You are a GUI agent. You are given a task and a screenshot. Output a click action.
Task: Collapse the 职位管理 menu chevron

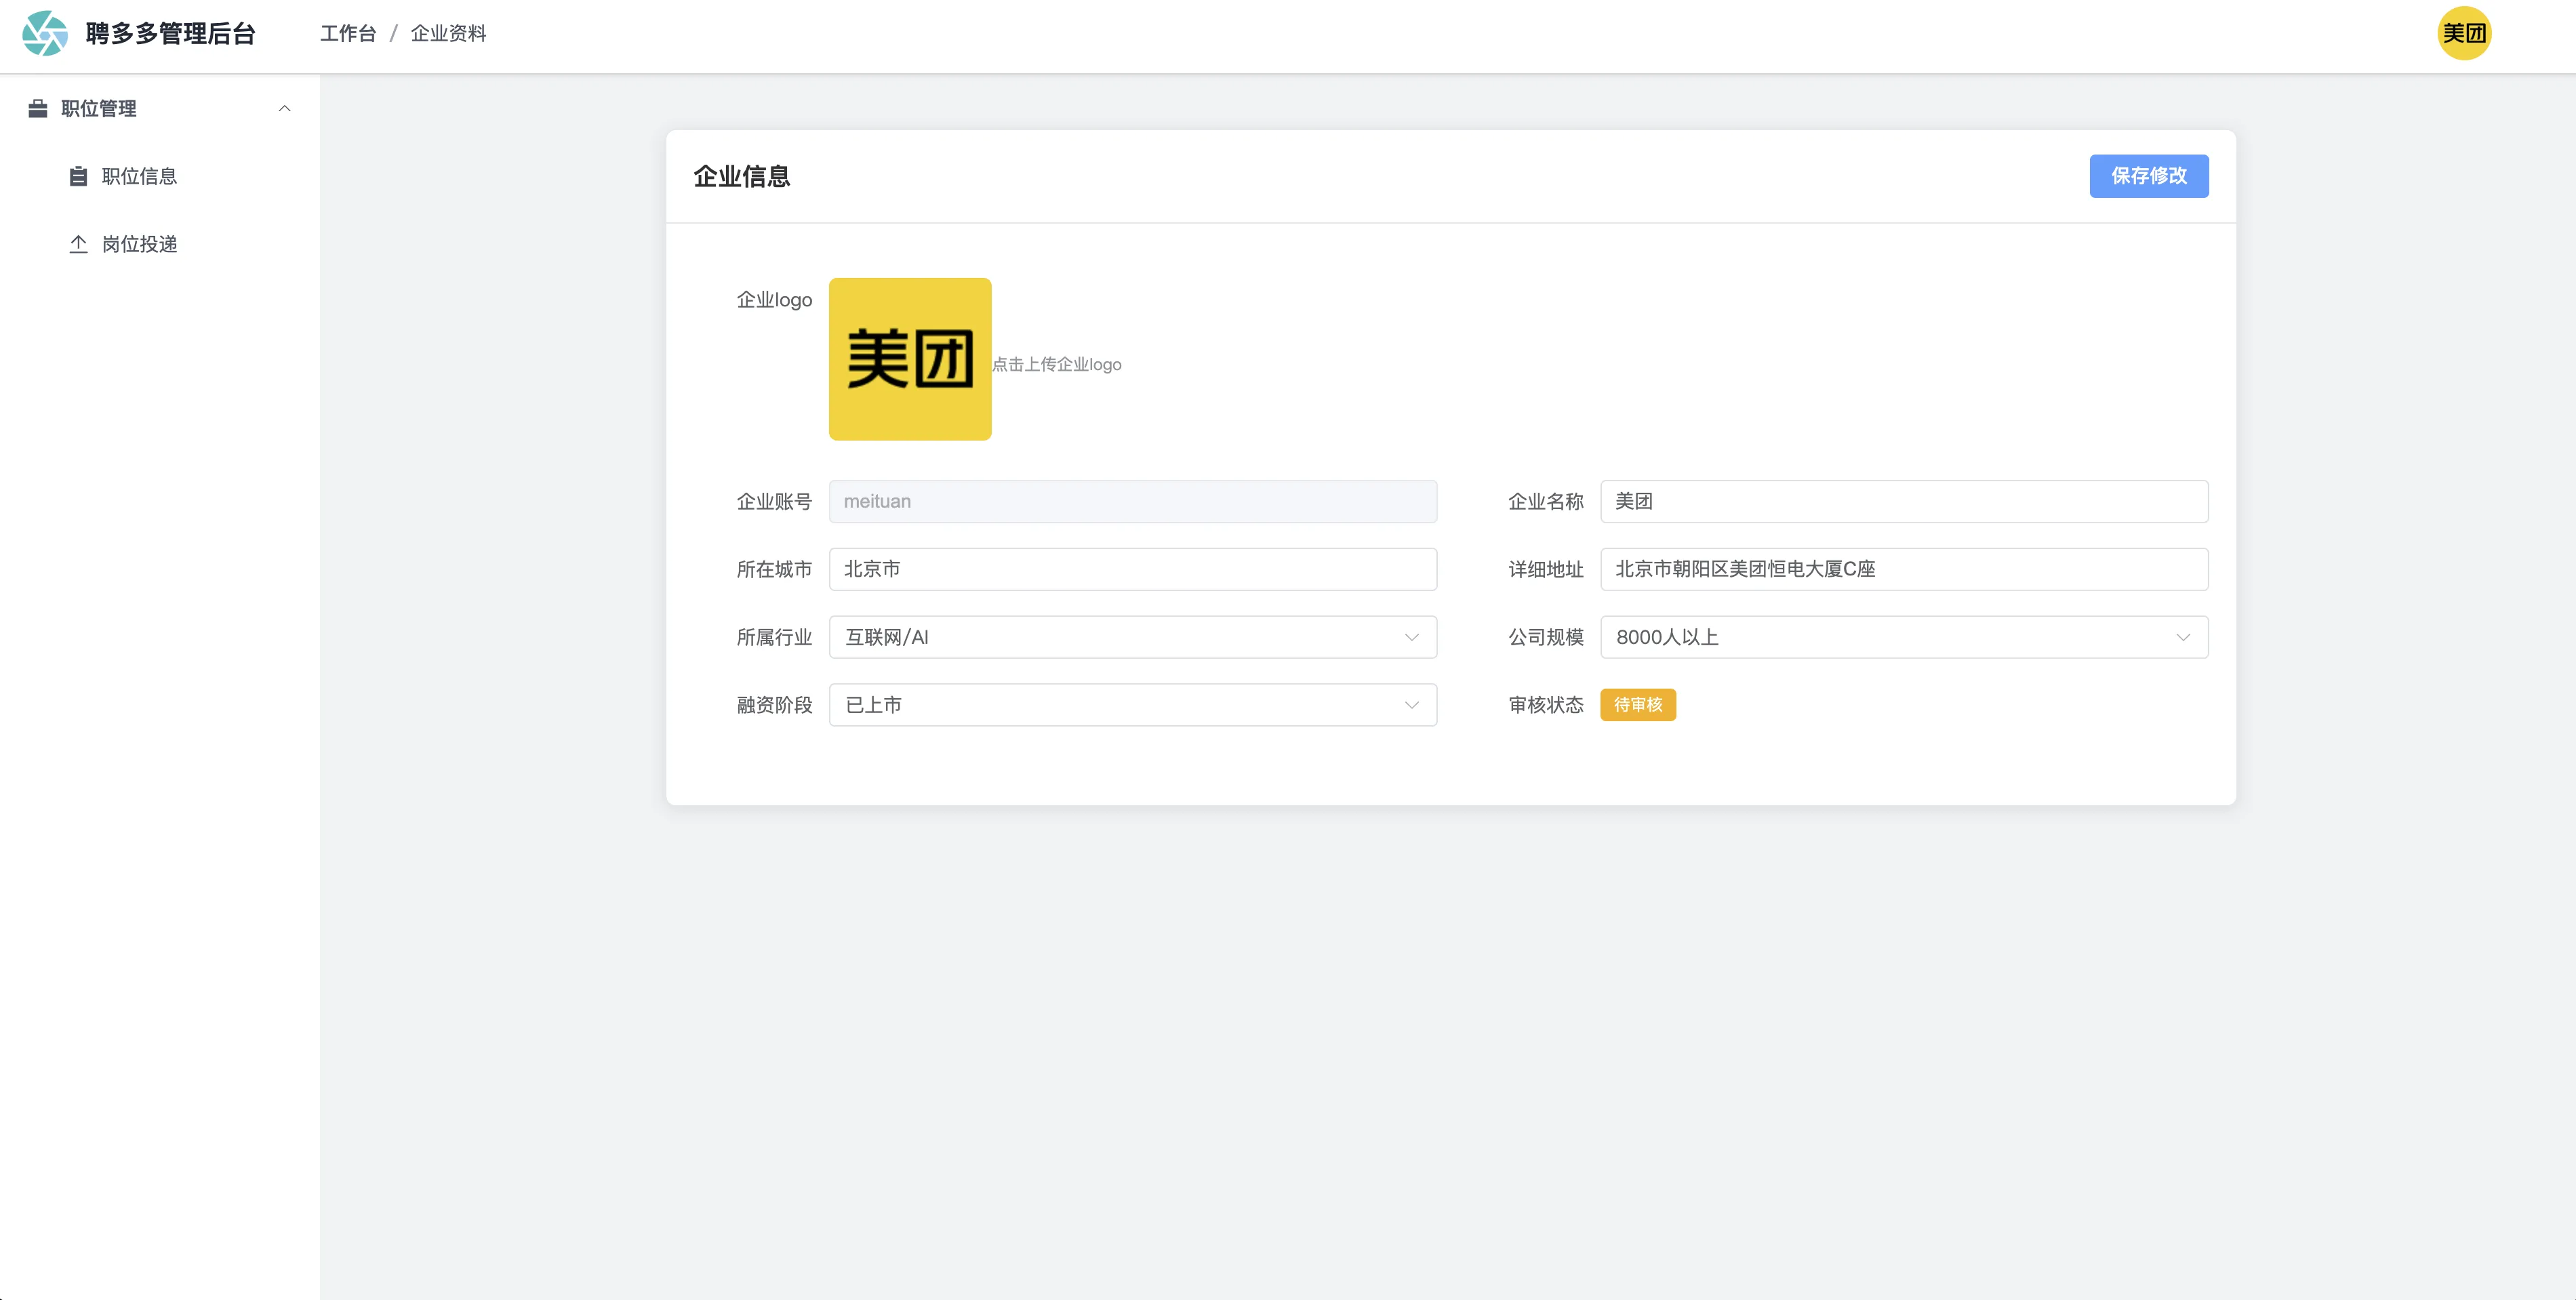[x=285, y=108]
